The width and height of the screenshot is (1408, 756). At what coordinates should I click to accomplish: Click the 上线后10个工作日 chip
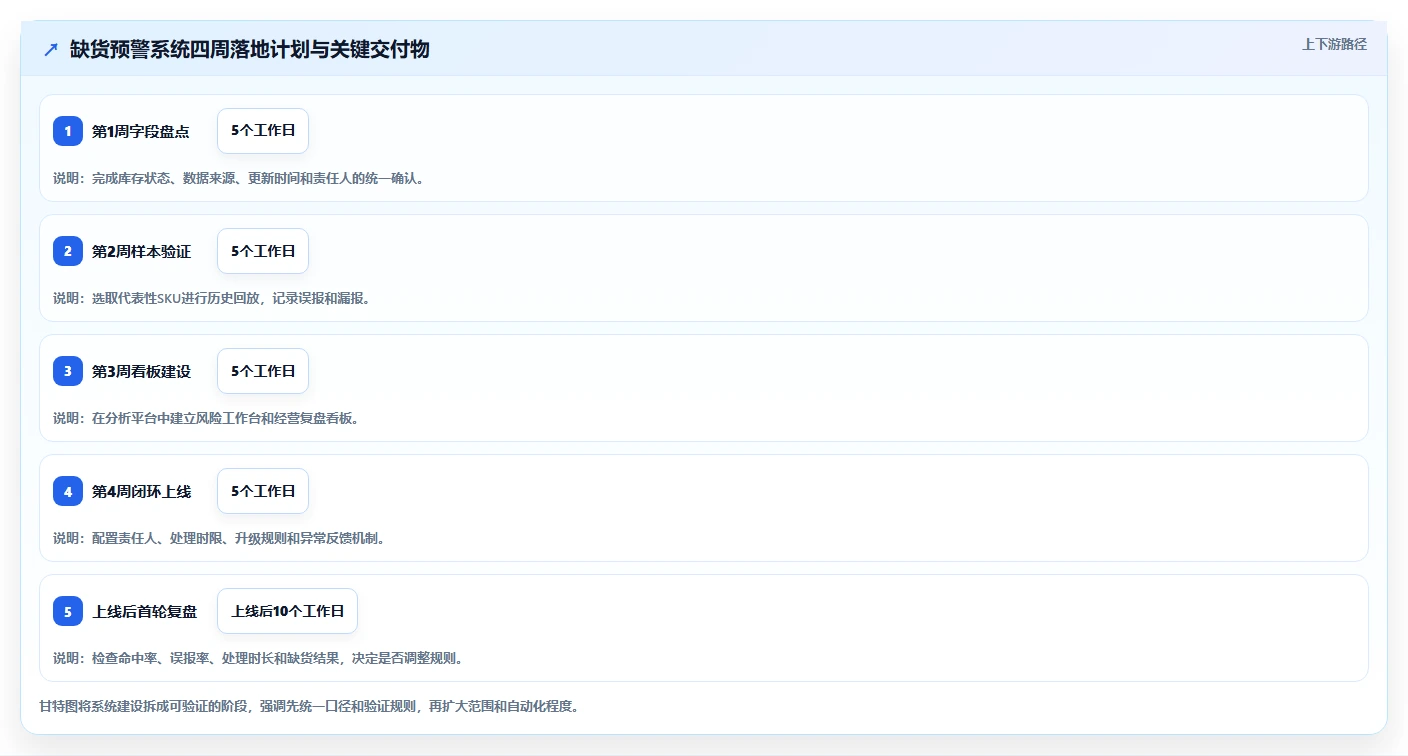[287, 611]
